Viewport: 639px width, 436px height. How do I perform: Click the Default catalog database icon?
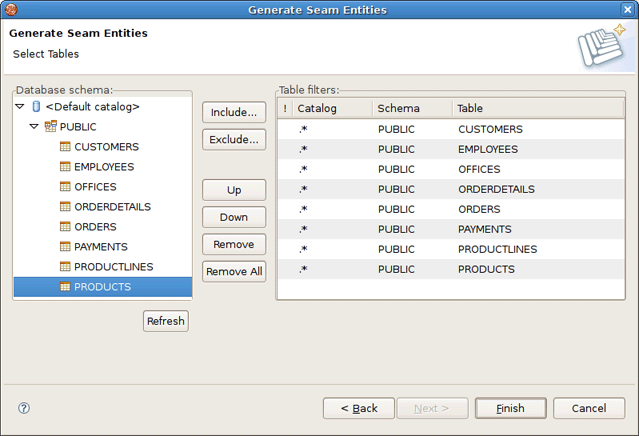pyautogui.click(x=37, y=107)
